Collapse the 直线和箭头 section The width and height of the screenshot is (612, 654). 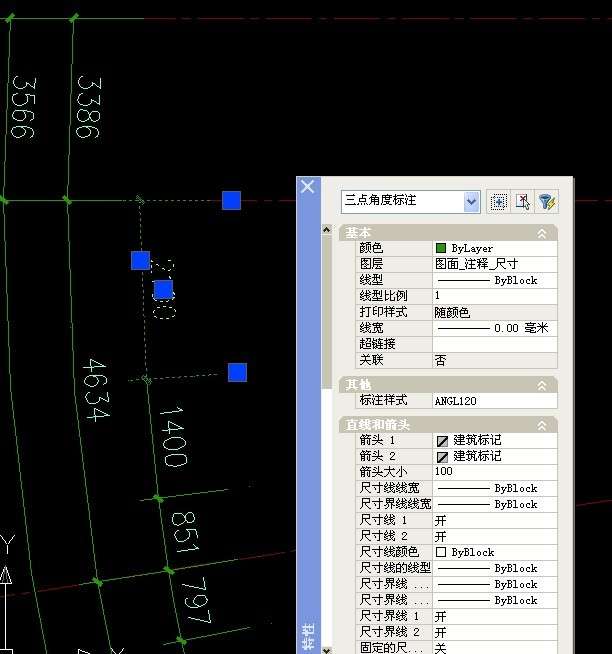541,425
